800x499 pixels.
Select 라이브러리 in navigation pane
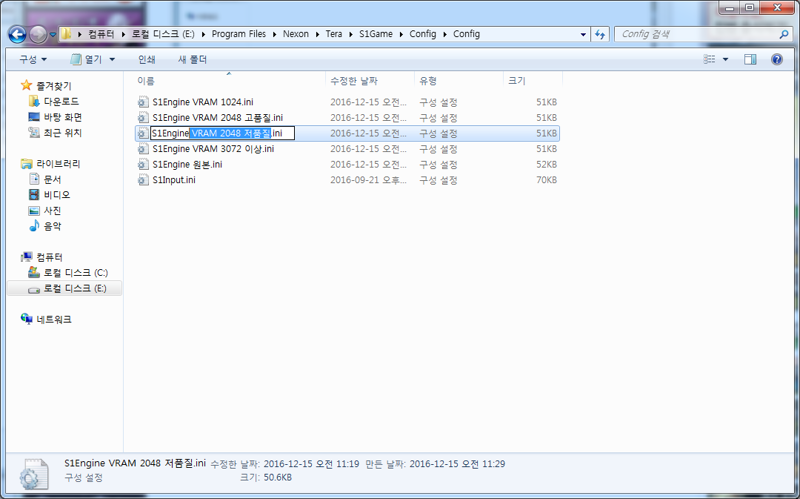[x=58, y=164]
